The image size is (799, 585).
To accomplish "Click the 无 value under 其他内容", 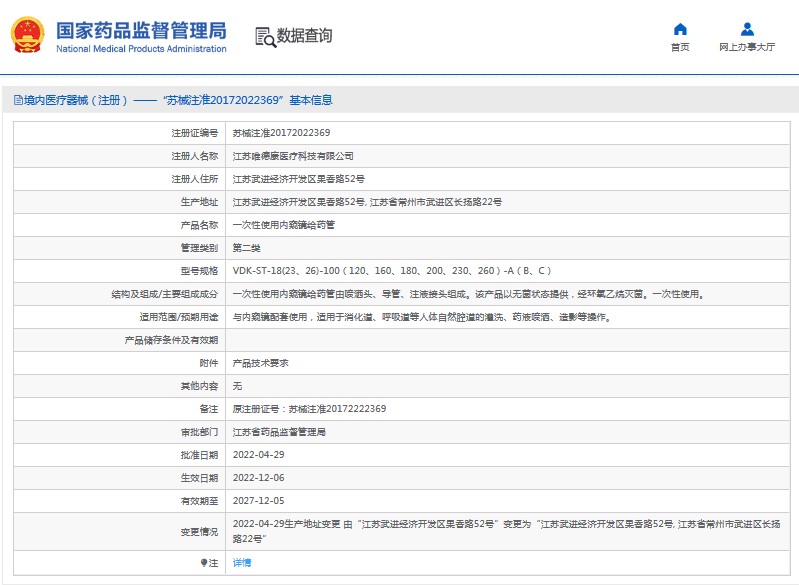I will 237,386.
